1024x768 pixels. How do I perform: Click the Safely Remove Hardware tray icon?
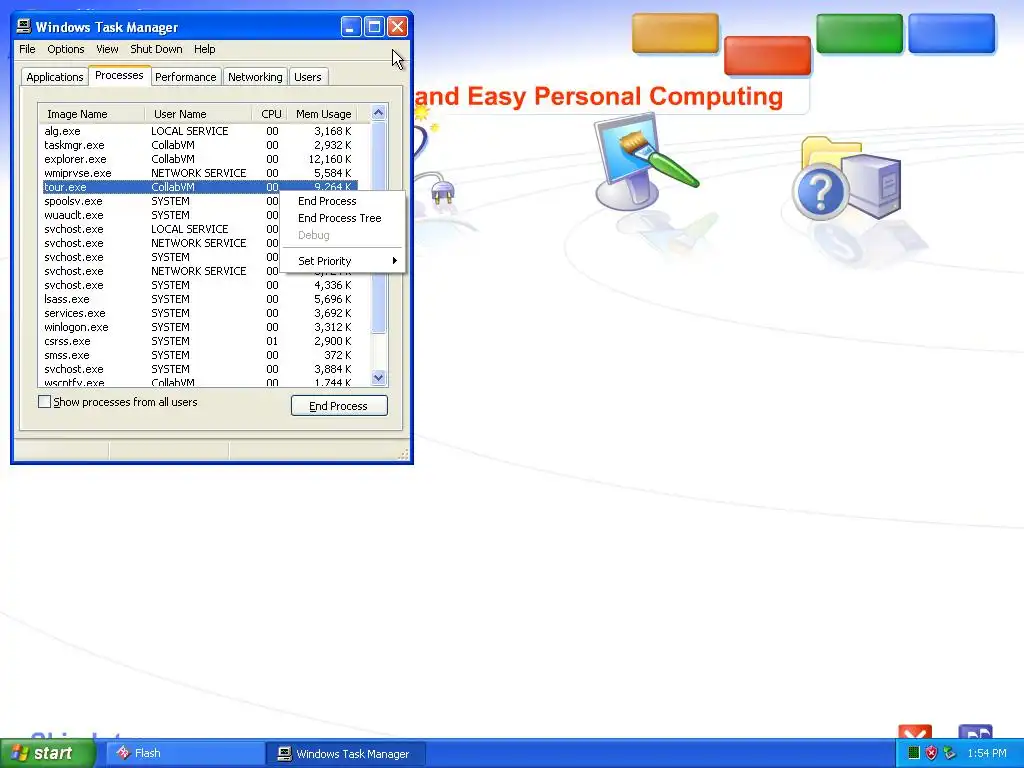click(x=949, y=753)
